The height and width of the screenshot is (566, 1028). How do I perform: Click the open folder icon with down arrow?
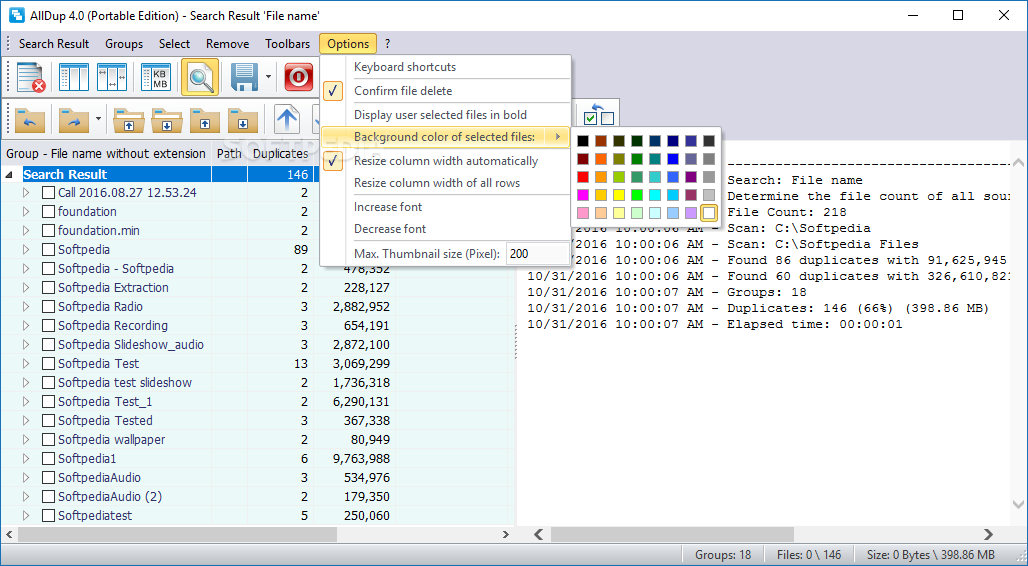[167, 121]
